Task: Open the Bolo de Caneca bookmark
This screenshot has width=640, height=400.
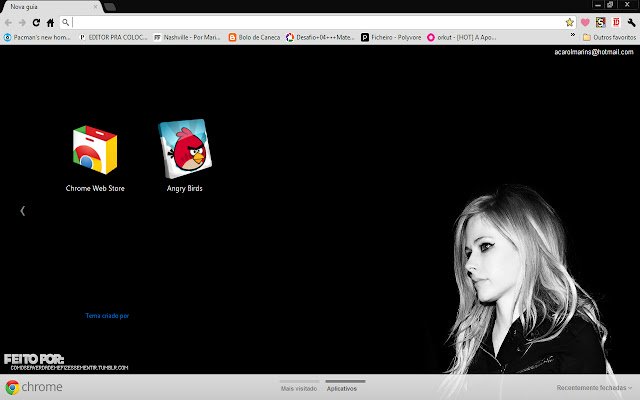Action: pos(254,38)
